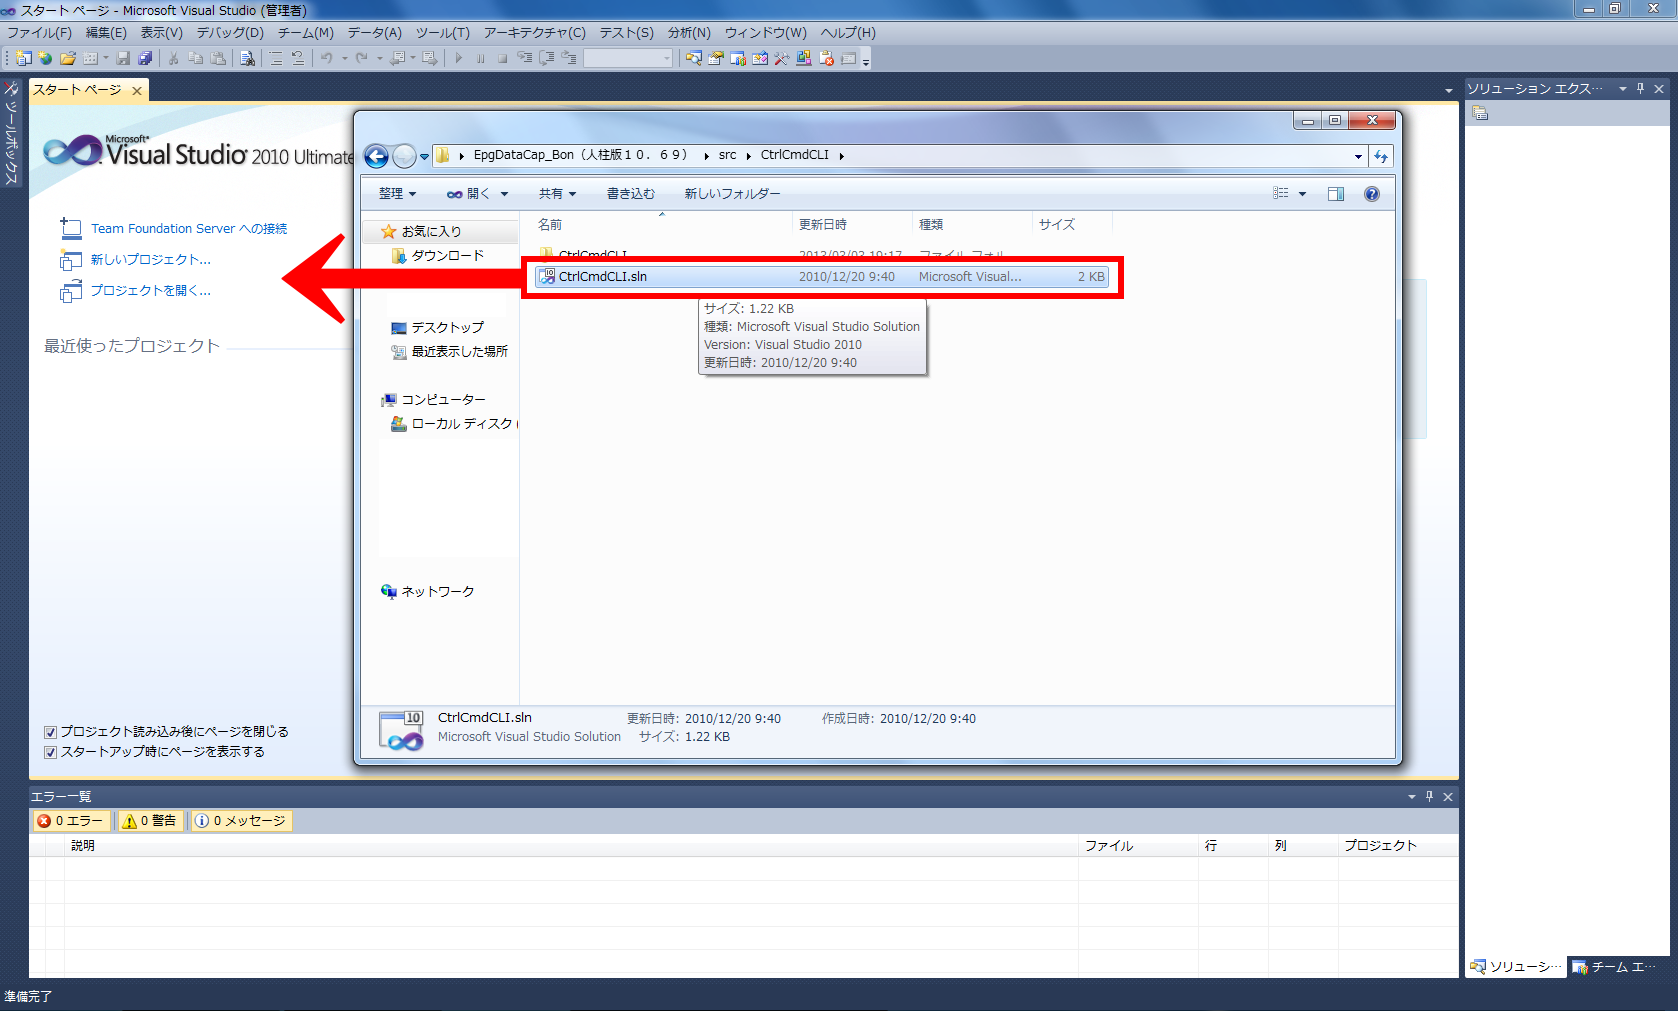The height and width of the screenshot is (1011, 1678).
Task: Expand the dropdown arrow beside '開く'
Action: pos(504,194)
